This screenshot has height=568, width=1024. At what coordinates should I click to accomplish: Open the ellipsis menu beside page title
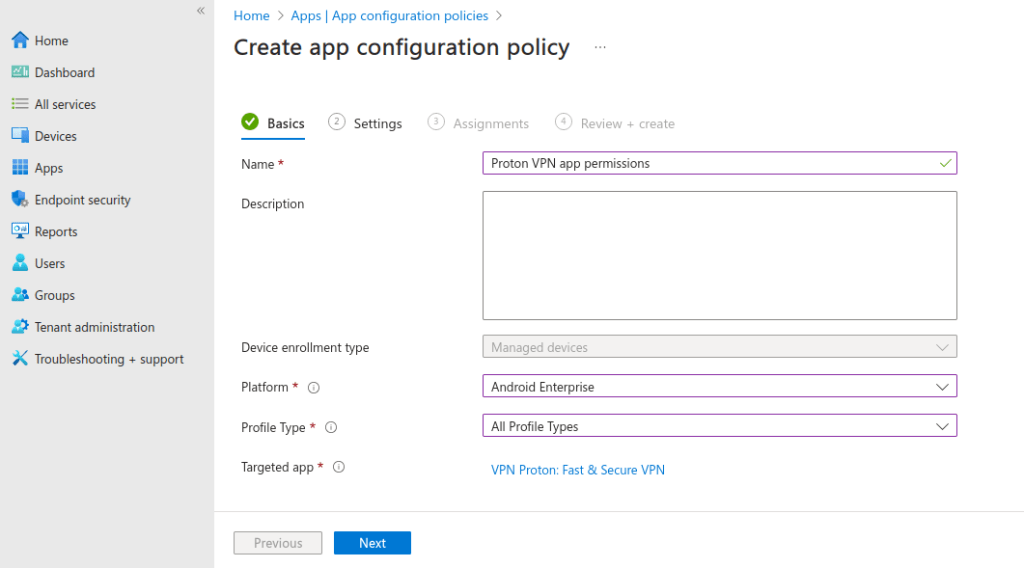click(600, 48)
